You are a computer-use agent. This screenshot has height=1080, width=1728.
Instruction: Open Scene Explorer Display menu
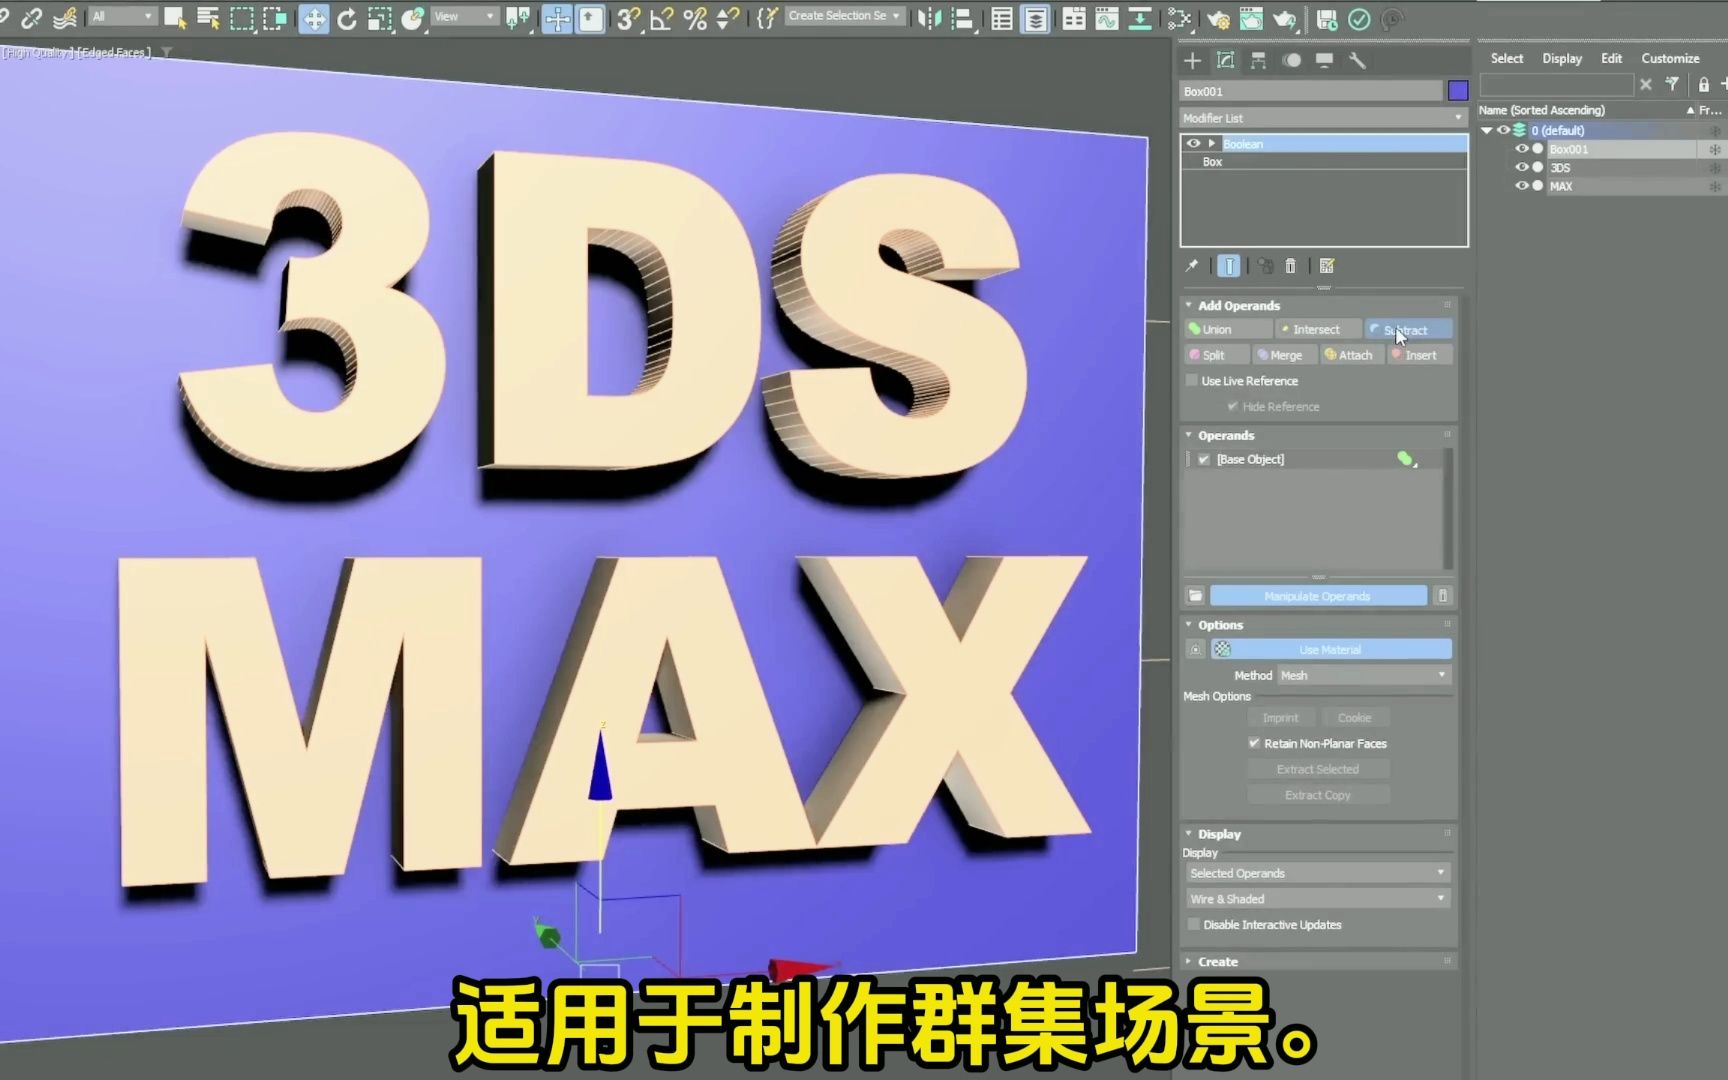point(1562,59)
